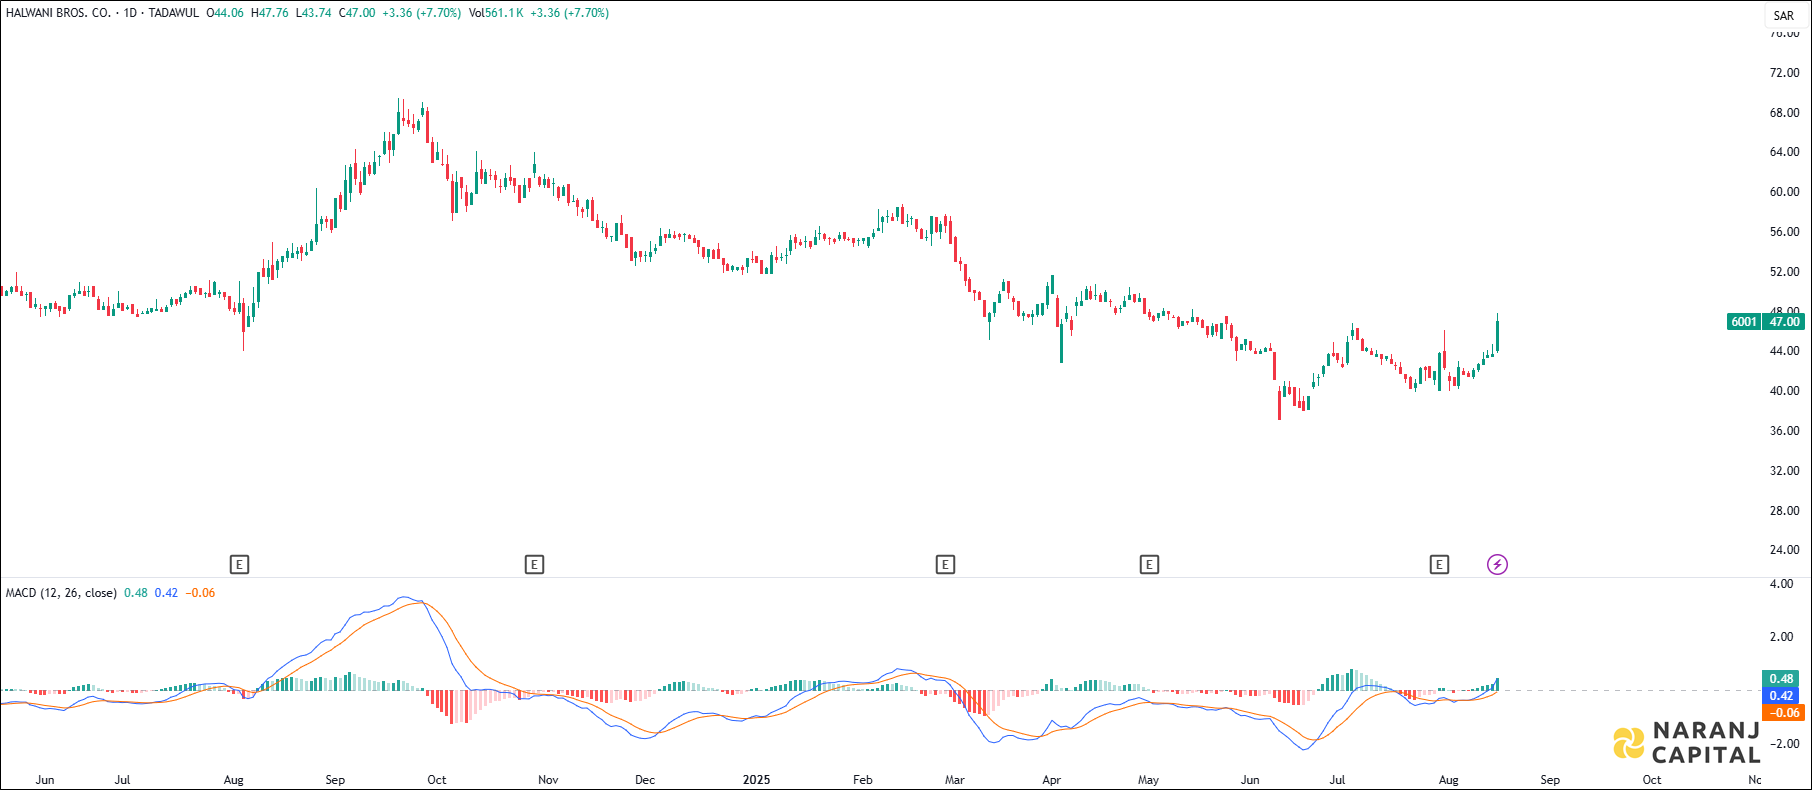The image size is (1812, 790).
Task: Click the 56.00 price axis label
Action: (1784, 232)
